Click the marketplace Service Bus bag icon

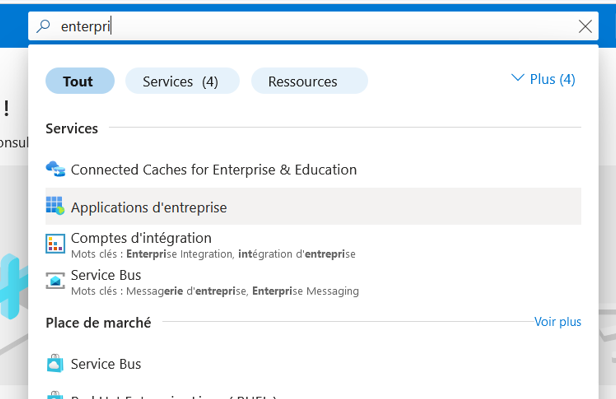pyautogui.click(x=55, y=363)
